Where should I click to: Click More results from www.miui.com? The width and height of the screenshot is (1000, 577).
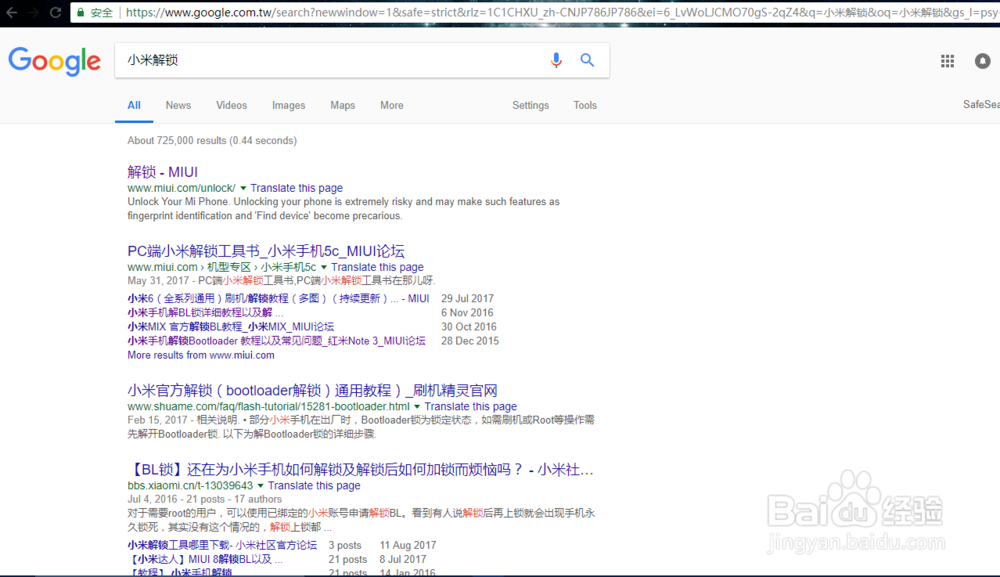tap(201, 355)
